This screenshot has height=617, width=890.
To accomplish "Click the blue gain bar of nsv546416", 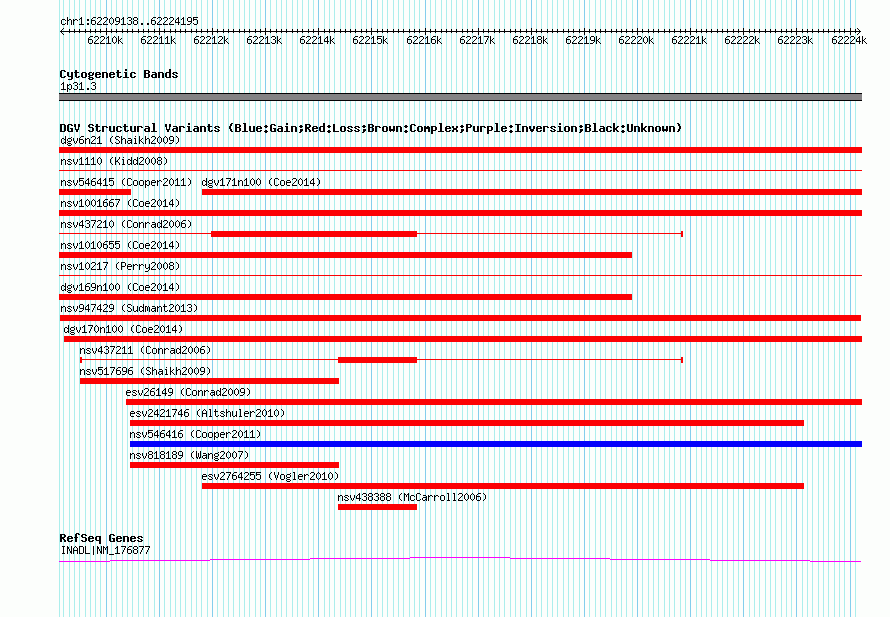I will (496, 444).
